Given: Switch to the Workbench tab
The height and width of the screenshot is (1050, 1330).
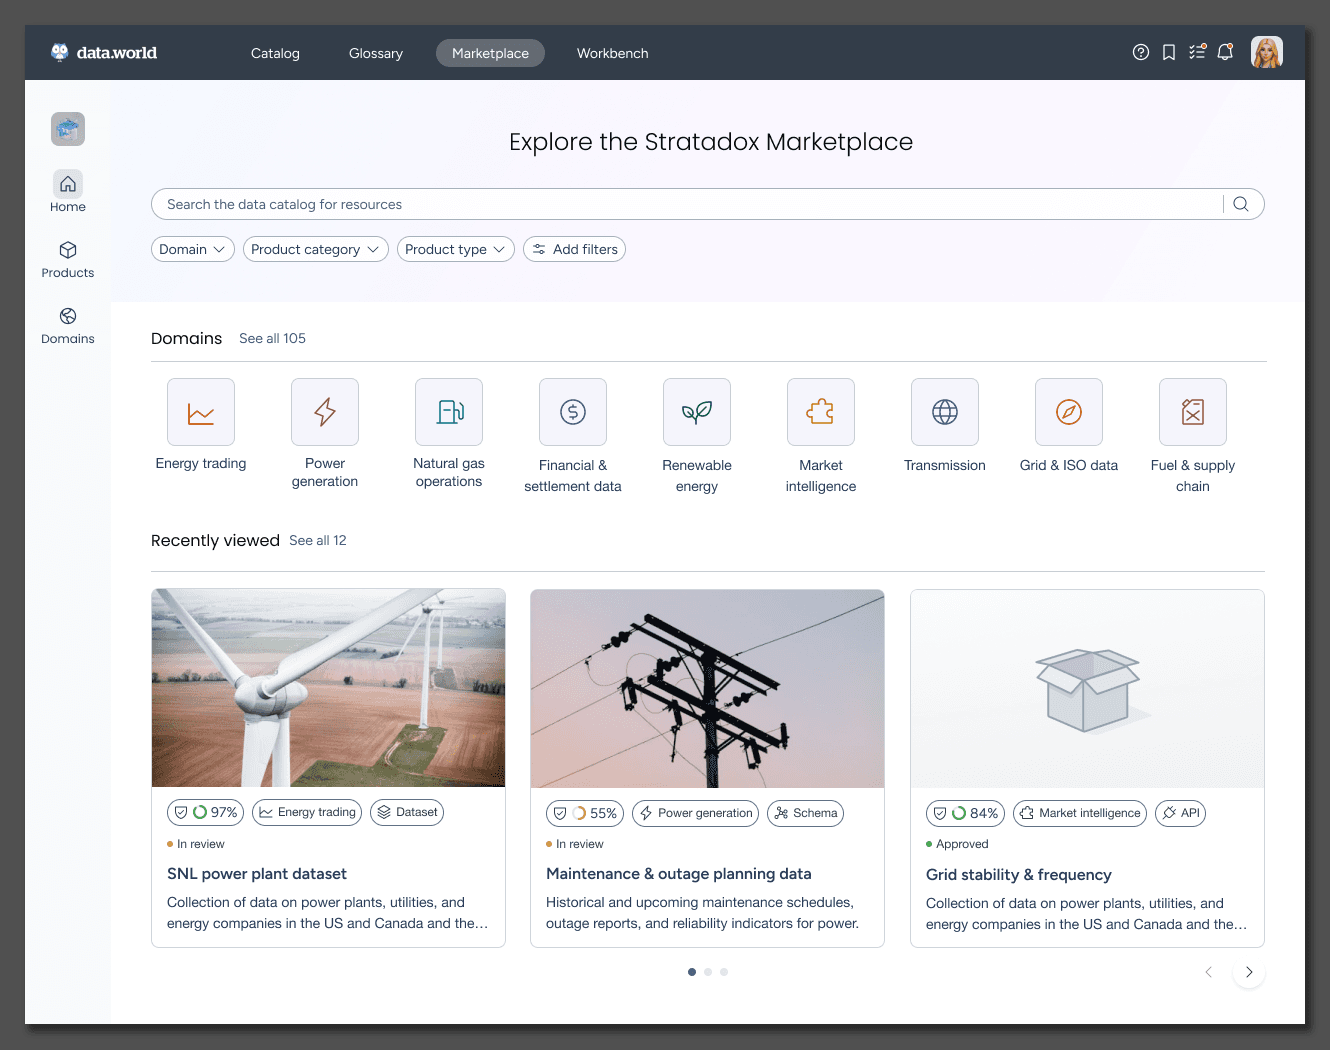Looking at the screenshot, I should [613, 53].
